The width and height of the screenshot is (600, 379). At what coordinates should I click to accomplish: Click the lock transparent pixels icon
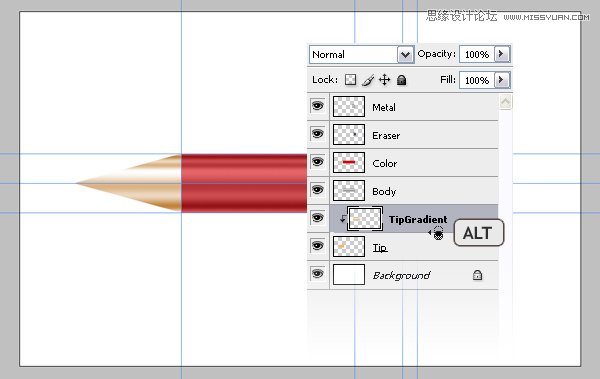coord(351,80)
